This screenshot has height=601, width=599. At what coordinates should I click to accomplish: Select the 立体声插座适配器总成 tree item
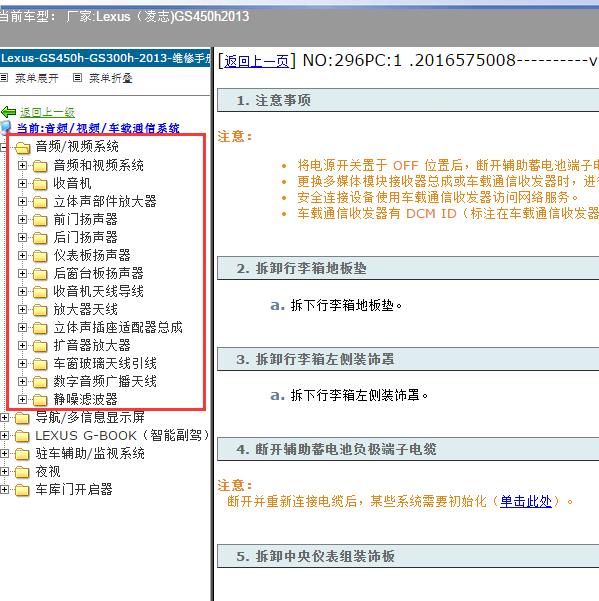118,327
